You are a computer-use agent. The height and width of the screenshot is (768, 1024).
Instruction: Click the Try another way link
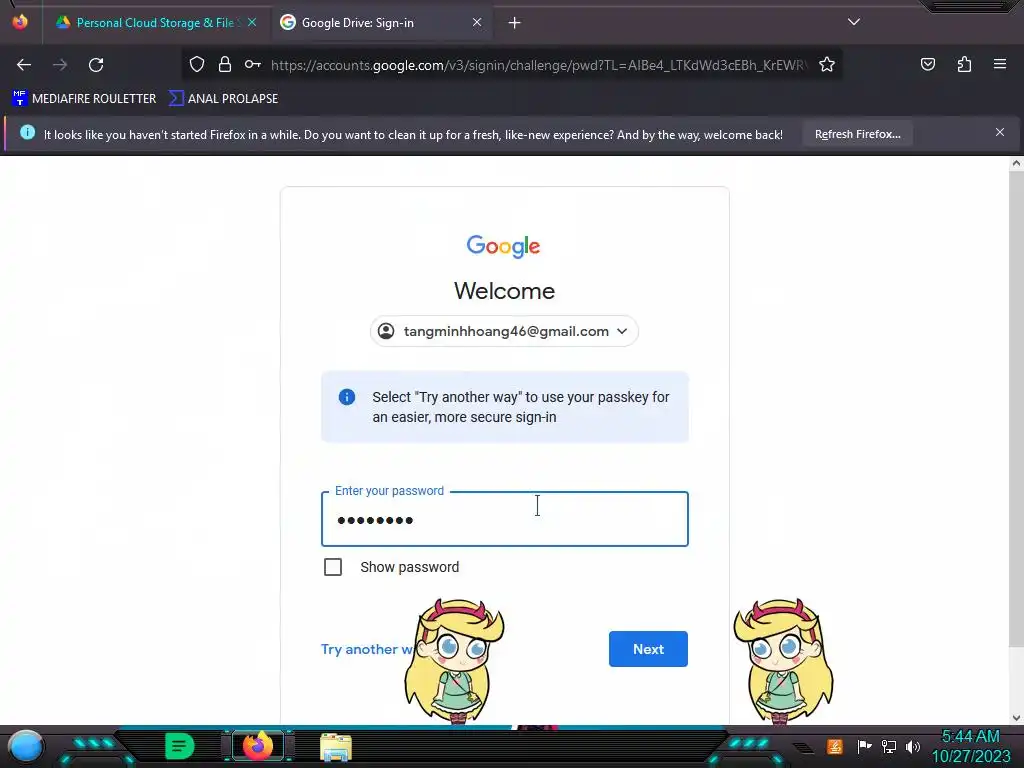(367, 649)
